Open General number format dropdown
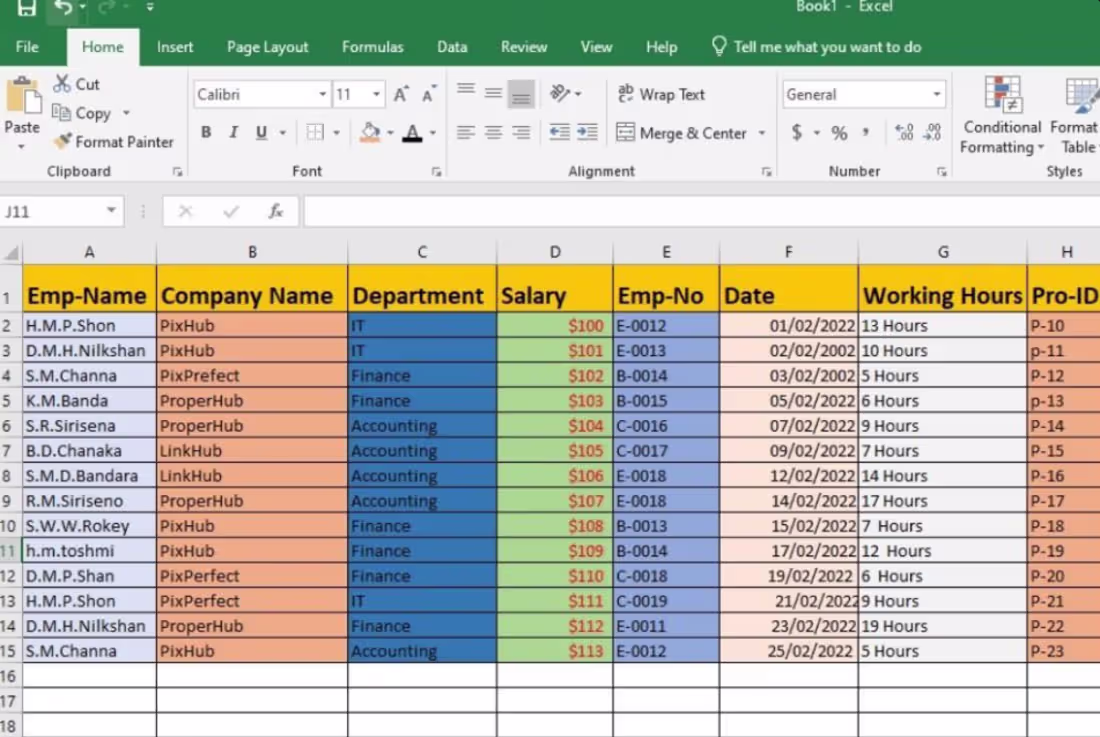1100x737 pixels. [937, 94]
